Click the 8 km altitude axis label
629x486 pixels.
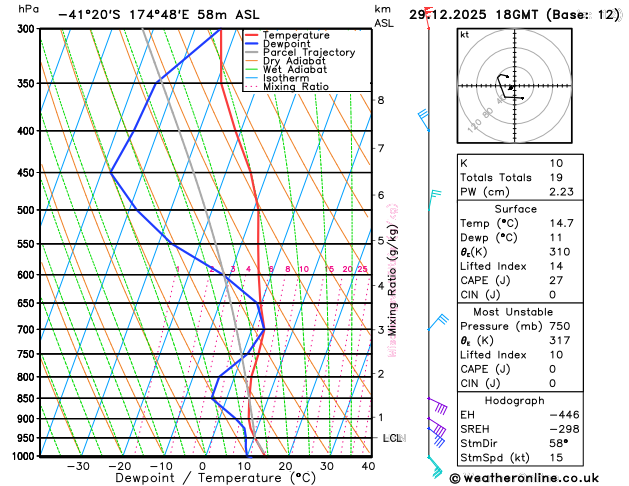tap(381, 100)
